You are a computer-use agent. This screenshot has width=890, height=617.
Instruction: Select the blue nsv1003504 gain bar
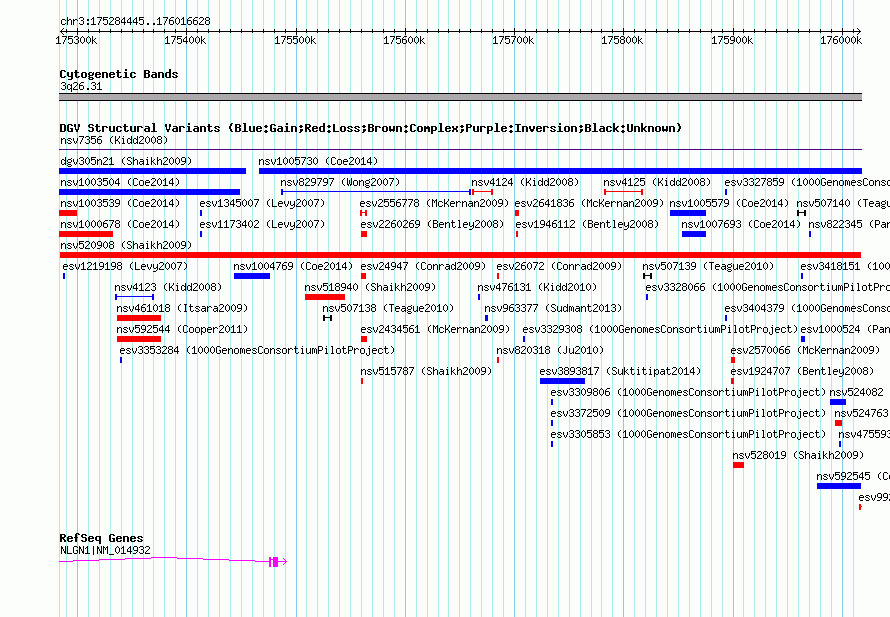(x=150, y=192)
